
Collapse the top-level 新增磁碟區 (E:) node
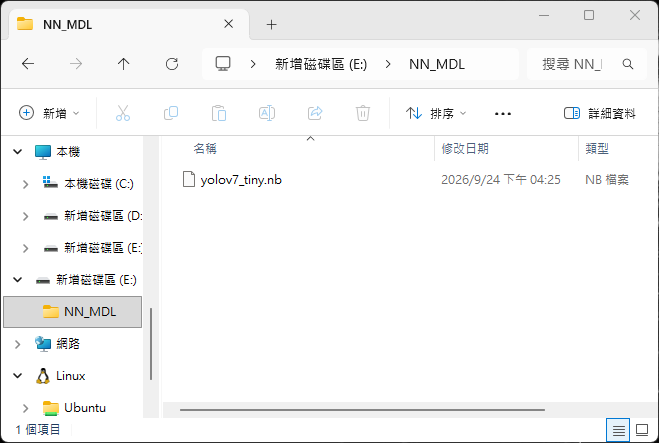point(18,280)
